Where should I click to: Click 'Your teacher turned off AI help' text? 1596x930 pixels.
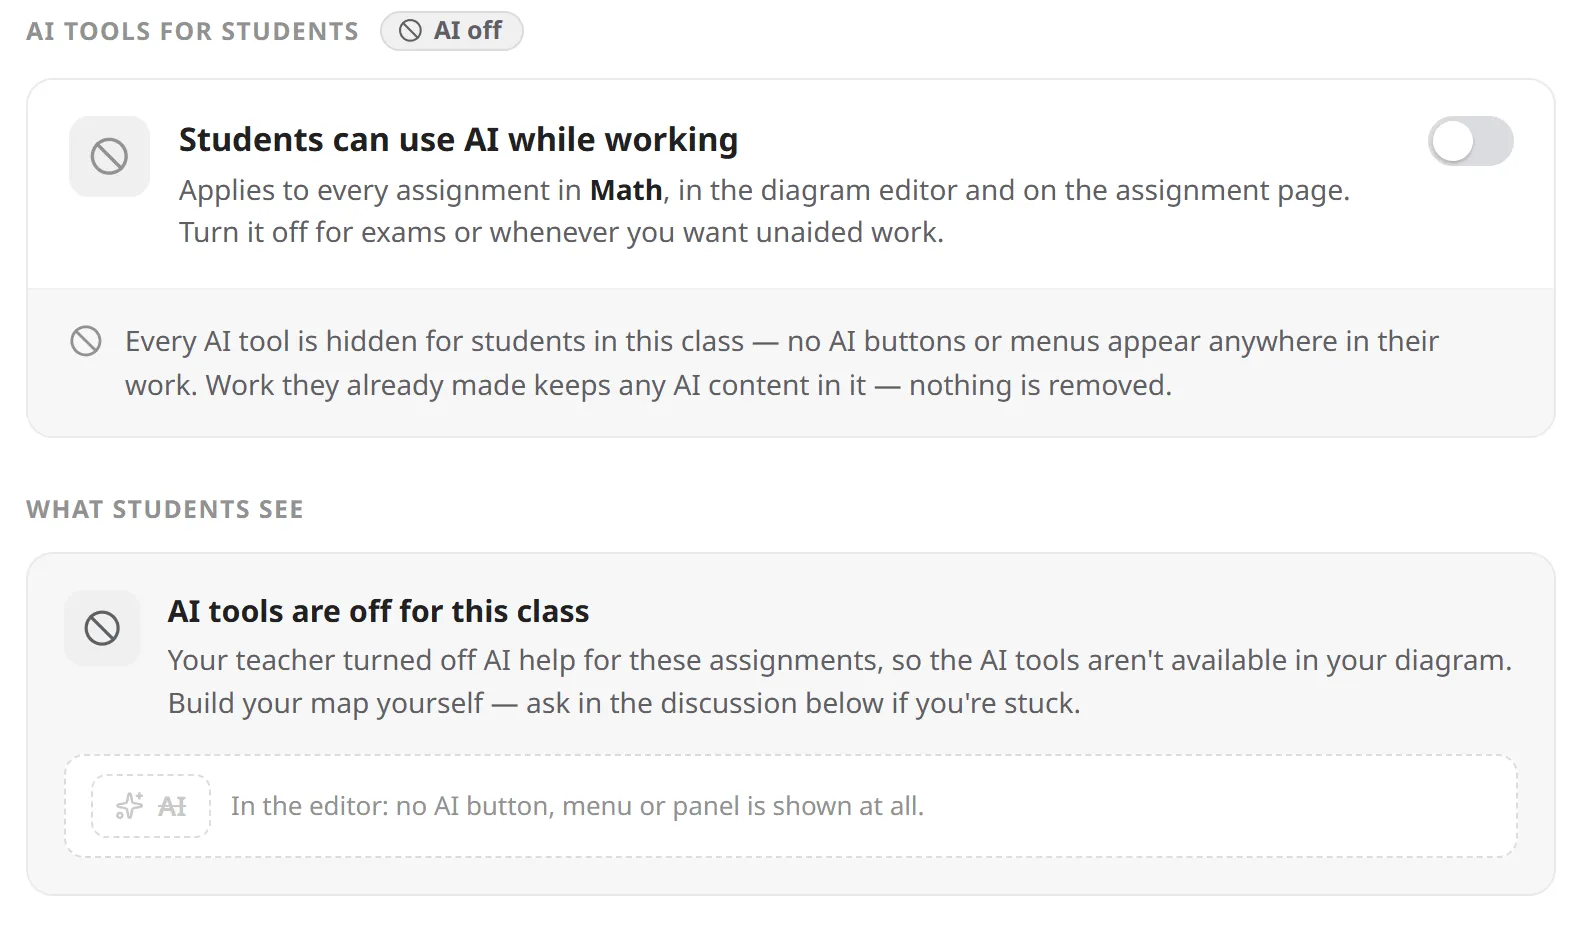click(x=840, y=661)
